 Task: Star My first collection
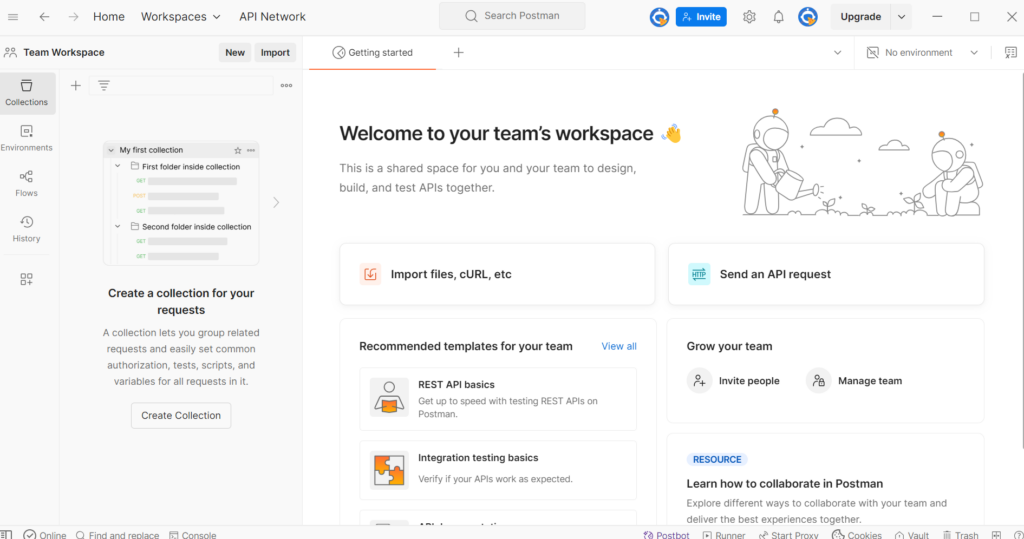pos(238,150)
